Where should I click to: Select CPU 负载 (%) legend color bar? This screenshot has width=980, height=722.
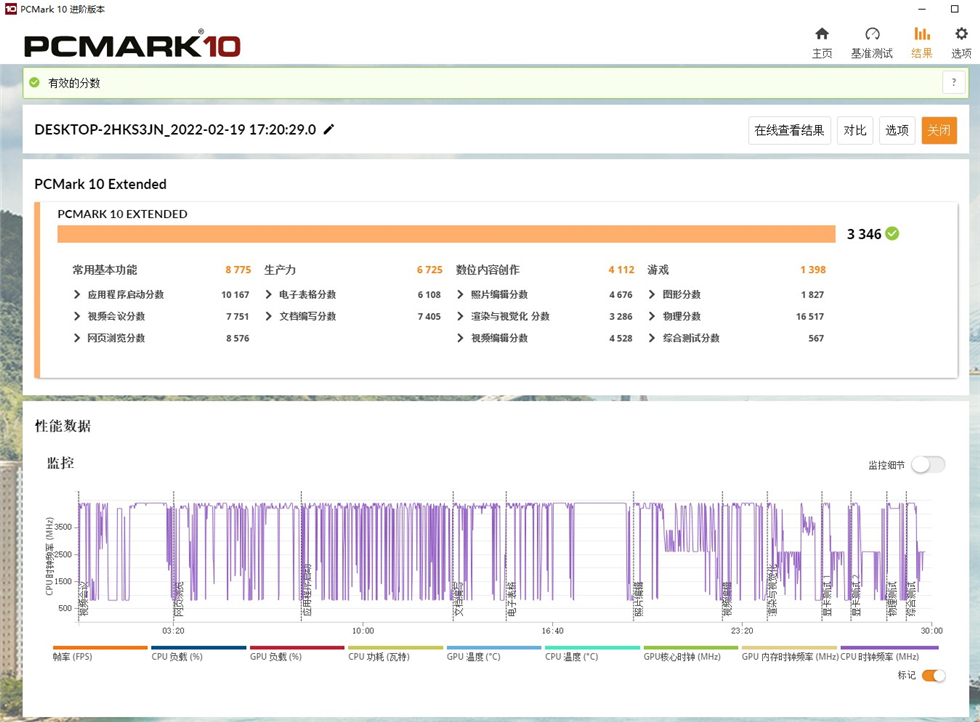(x=199, y=648)
